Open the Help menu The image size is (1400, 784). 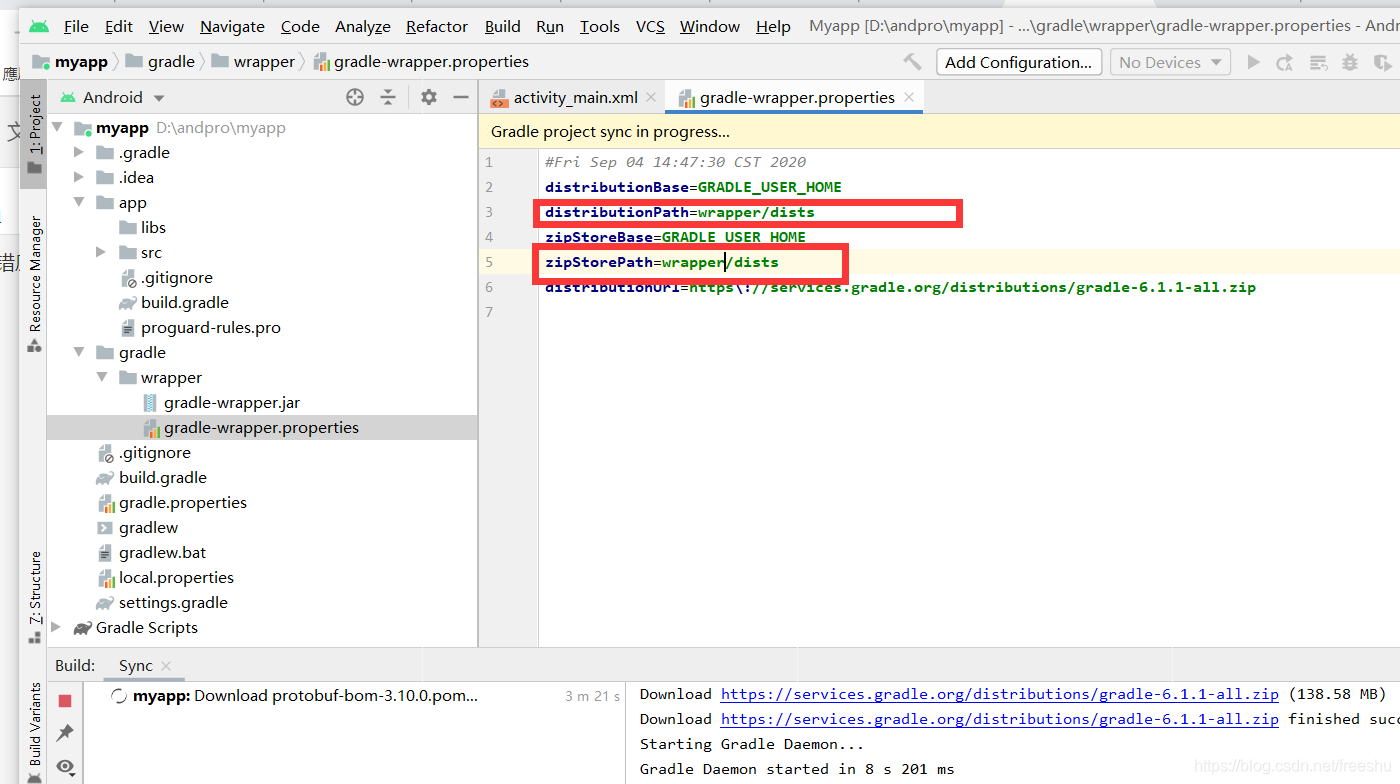point(773,27)
